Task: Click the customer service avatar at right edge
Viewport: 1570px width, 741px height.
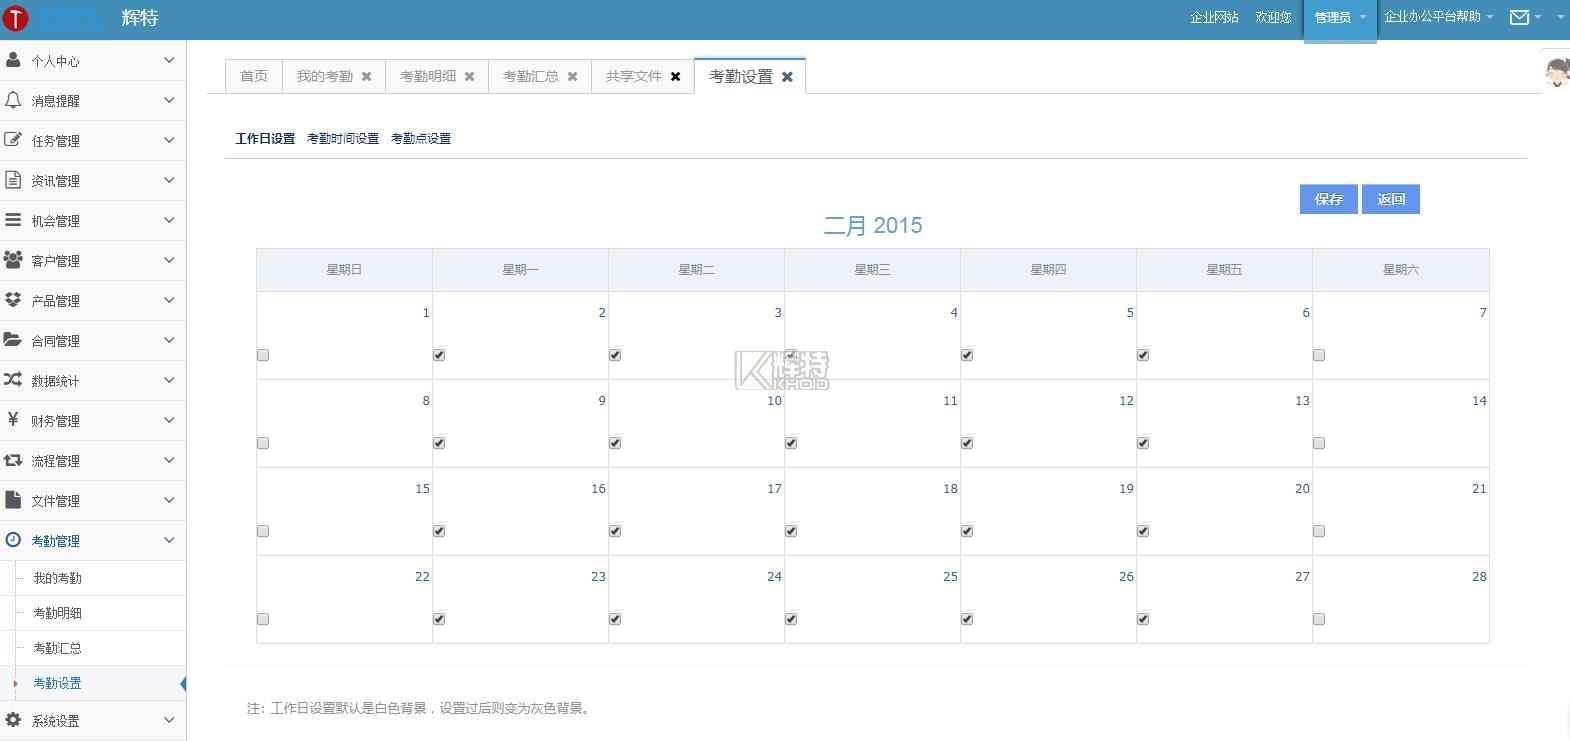Action: 1556,72
